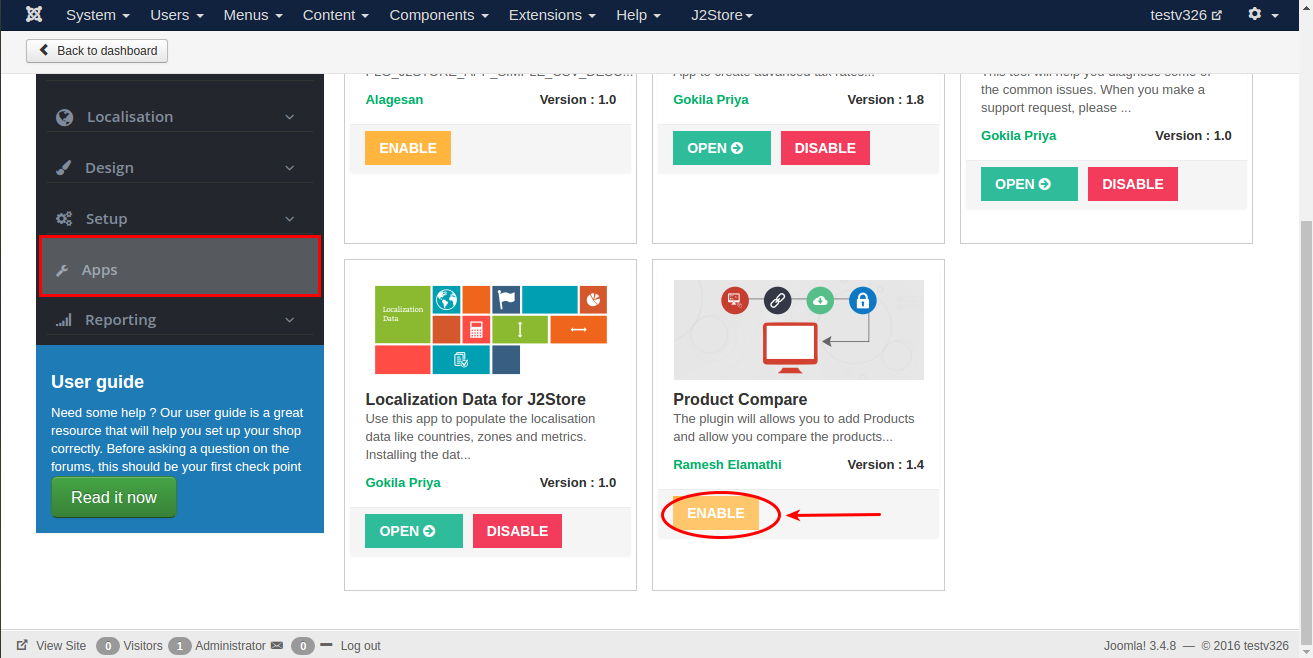Open the diagnostic tool app
Screen dimensions: 1313x658
(x=1029, y=184)
